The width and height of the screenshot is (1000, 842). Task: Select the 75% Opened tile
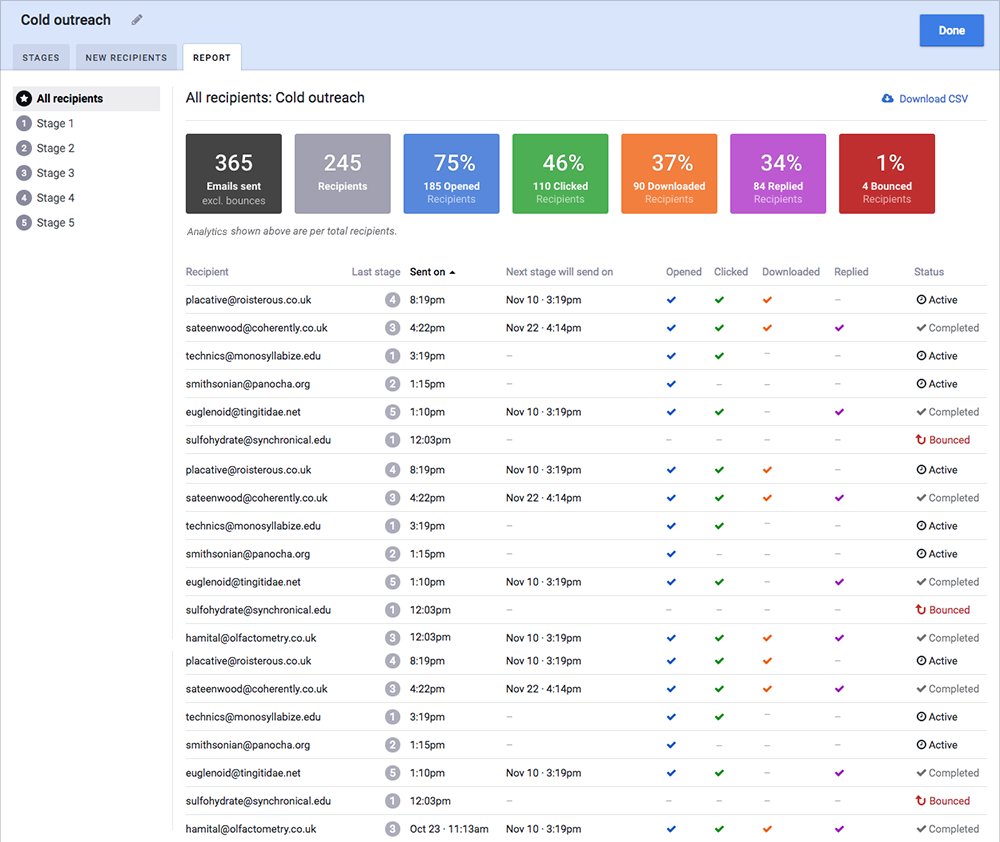point(452,174)
